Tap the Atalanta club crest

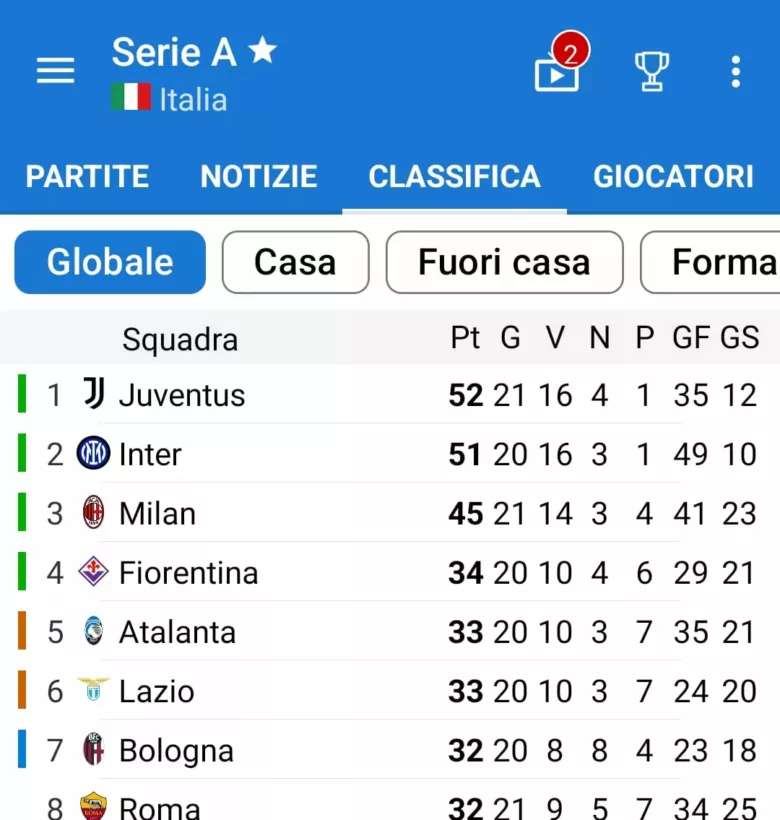pos(93,632)
